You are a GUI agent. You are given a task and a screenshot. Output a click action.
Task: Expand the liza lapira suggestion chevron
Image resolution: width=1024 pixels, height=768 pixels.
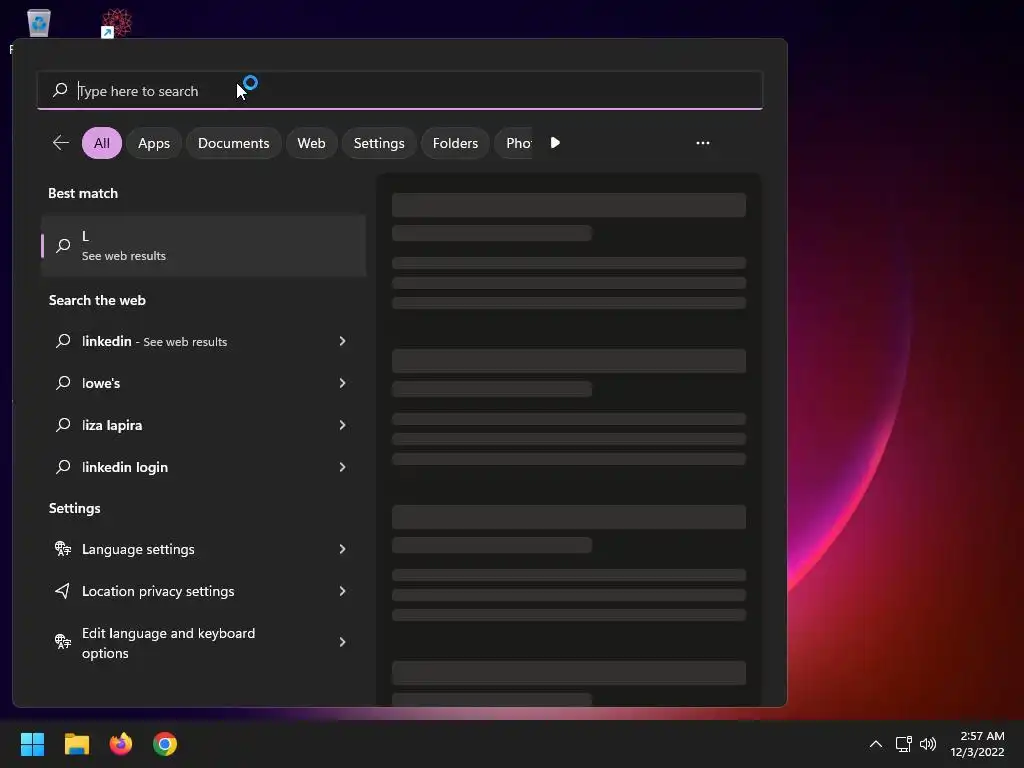[342, 424]
